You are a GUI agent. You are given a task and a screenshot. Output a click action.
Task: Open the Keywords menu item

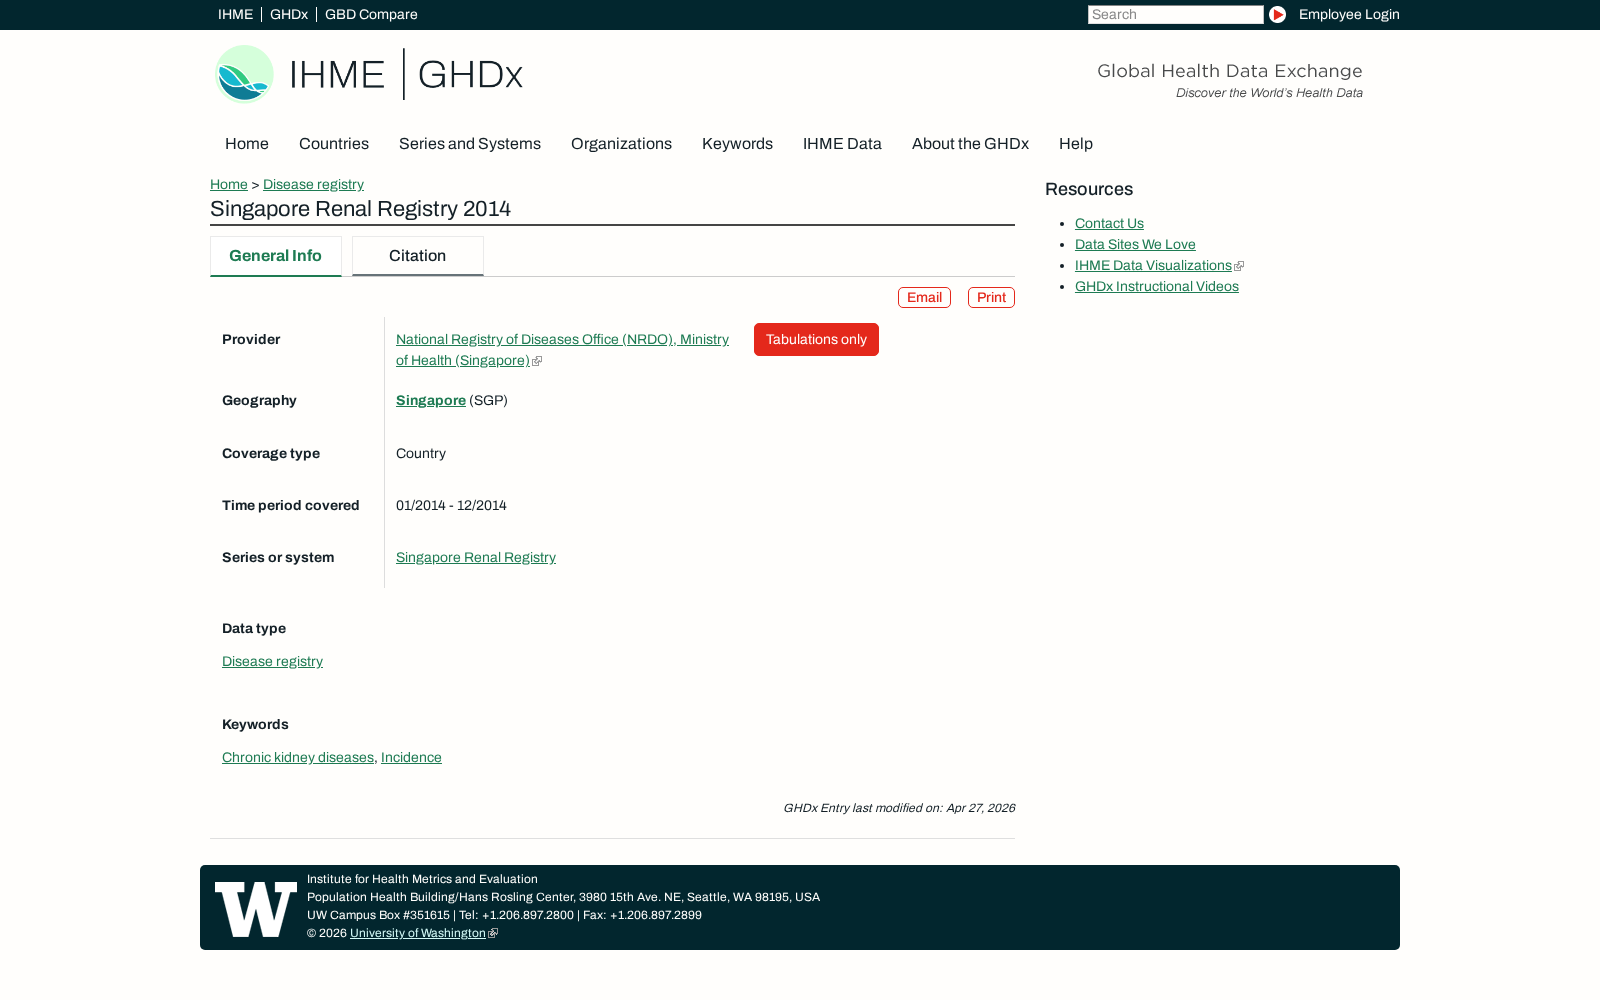(737, 144)
